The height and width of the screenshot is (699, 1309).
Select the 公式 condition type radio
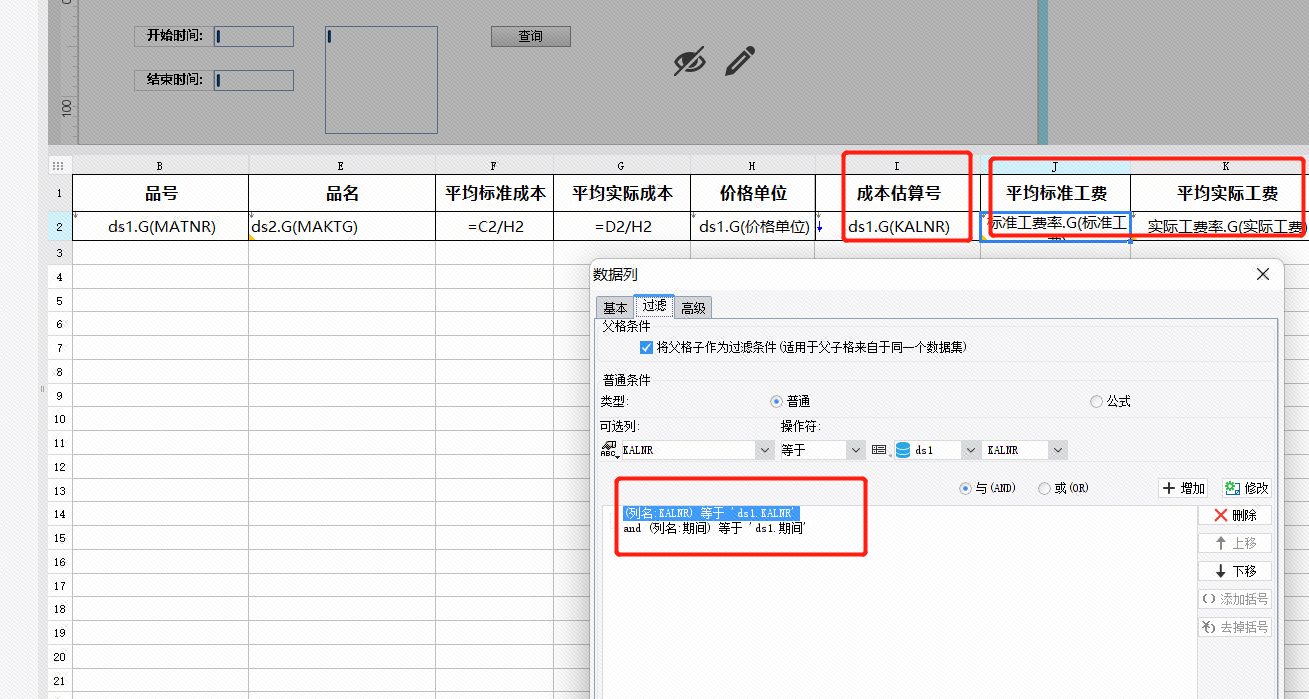click(1097, 401)
